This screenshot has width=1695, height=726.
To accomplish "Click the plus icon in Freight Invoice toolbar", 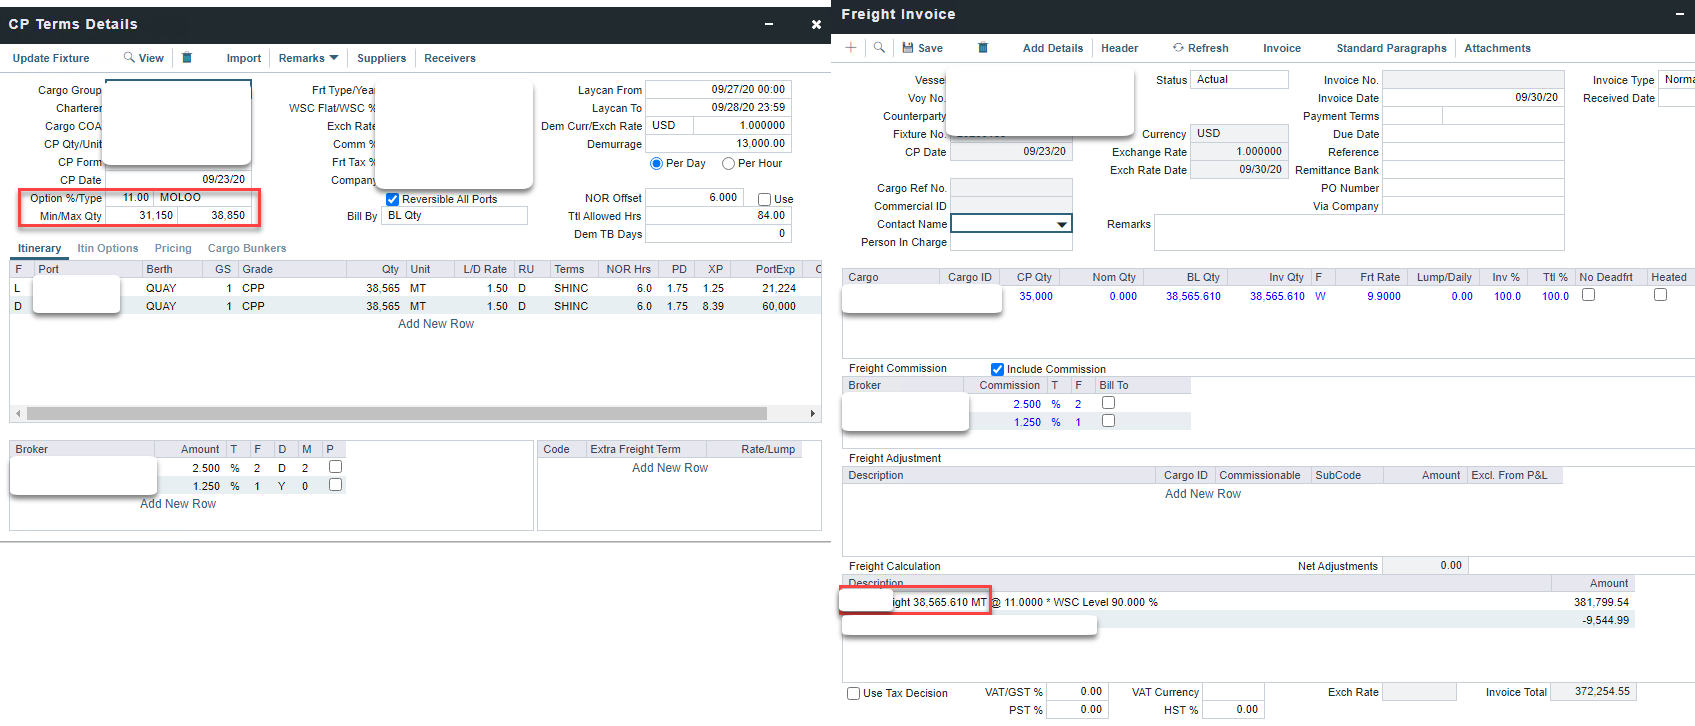I will point(851,47).
